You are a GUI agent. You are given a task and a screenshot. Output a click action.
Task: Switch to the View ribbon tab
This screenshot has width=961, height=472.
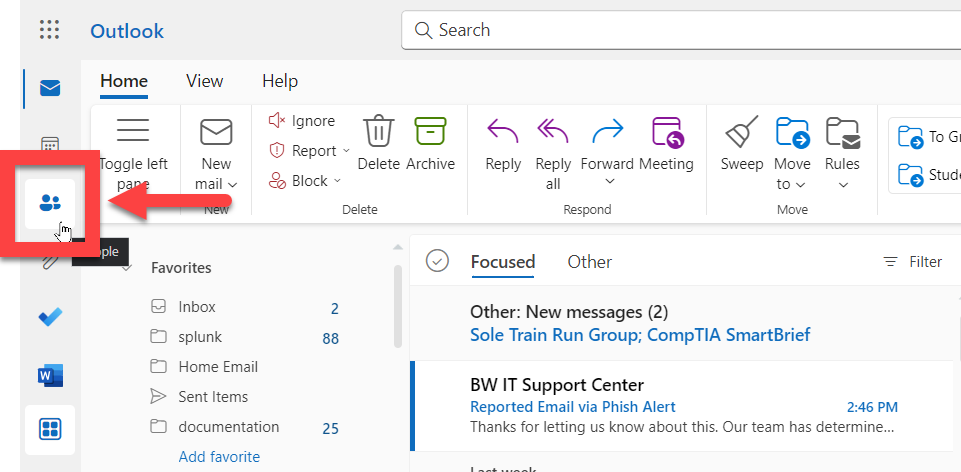pos(205,82)
